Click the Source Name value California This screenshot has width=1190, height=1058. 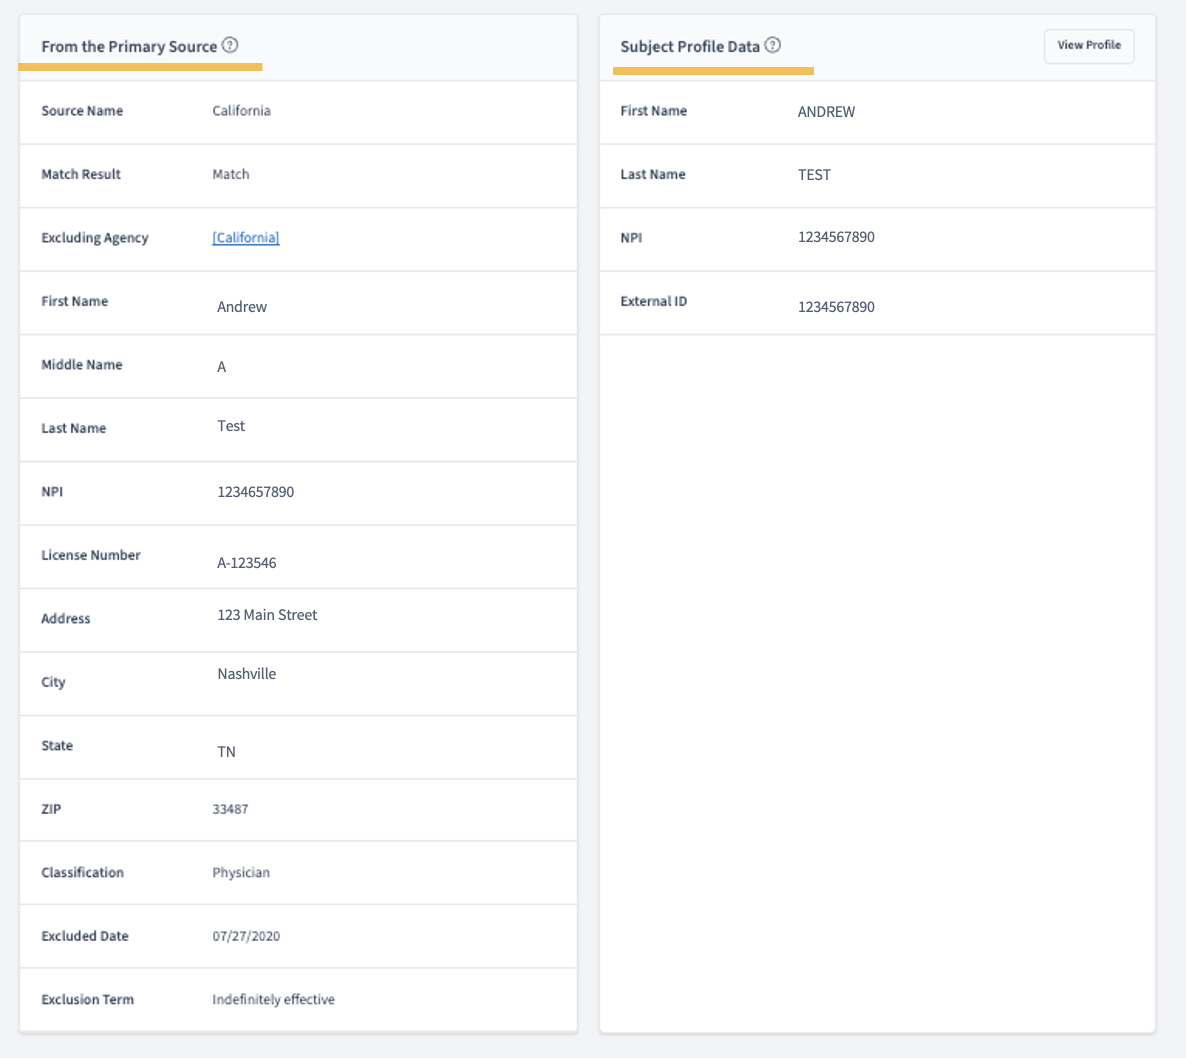241,111
